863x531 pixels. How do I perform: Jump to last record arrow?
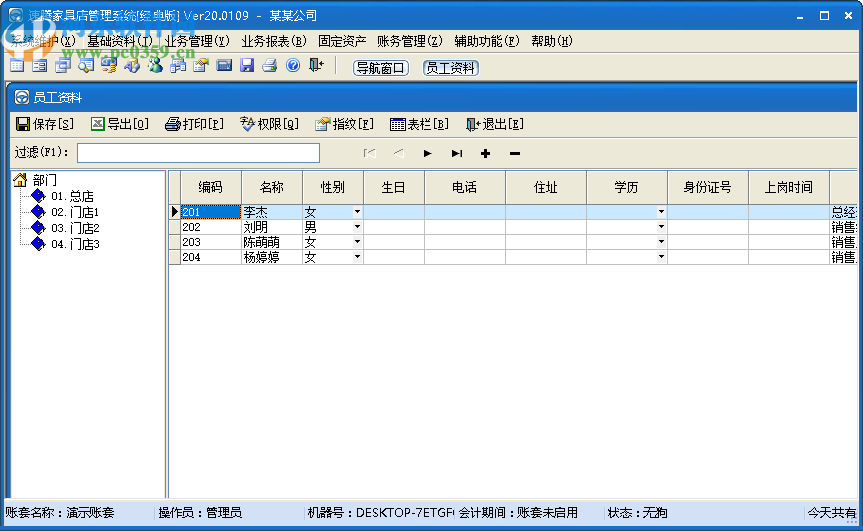457,154
